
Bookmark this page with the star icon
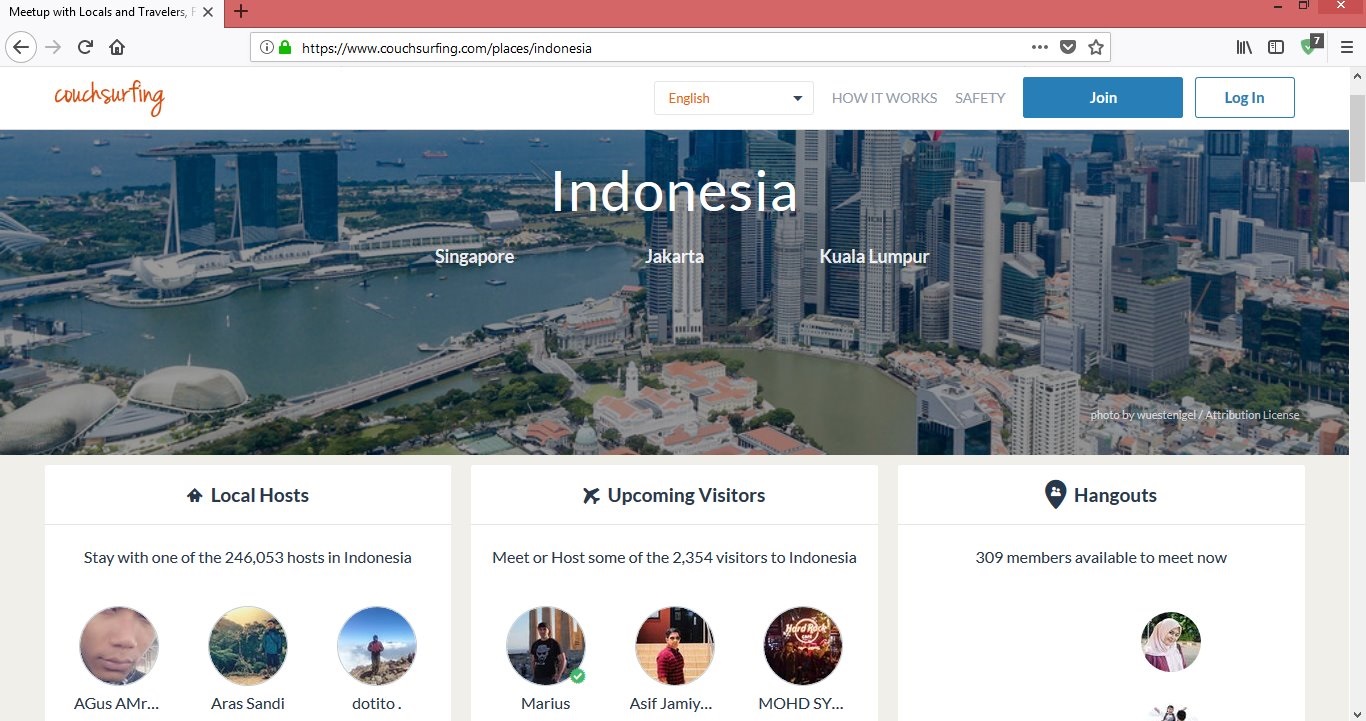1095,47
